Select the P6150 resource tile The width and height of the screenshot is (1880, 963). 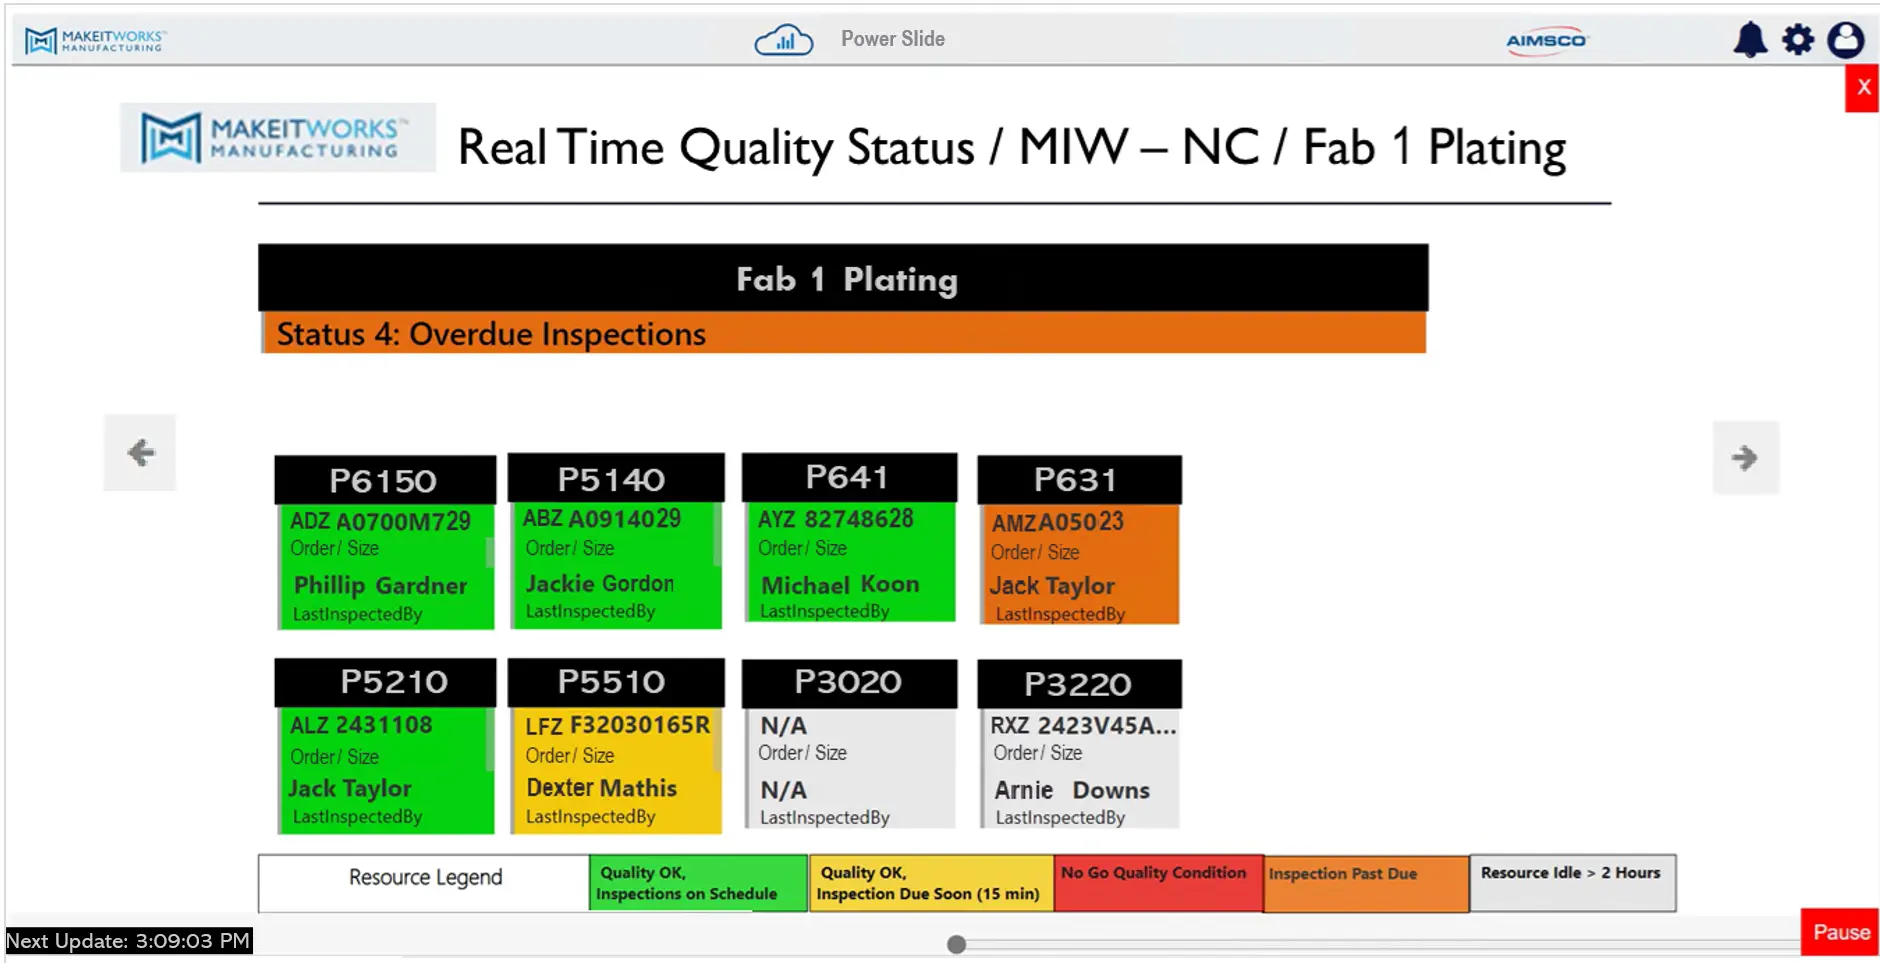click(x=385, y=543)
